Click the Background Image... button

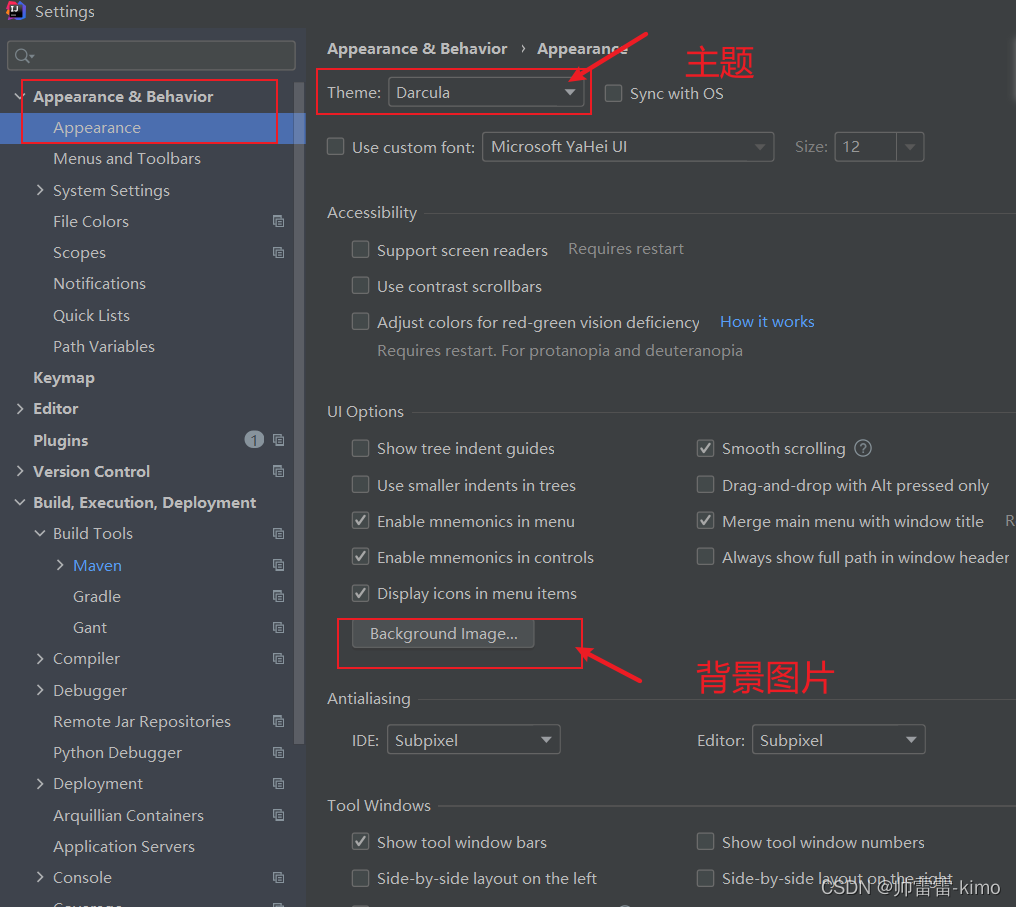[x=443, y=634]
